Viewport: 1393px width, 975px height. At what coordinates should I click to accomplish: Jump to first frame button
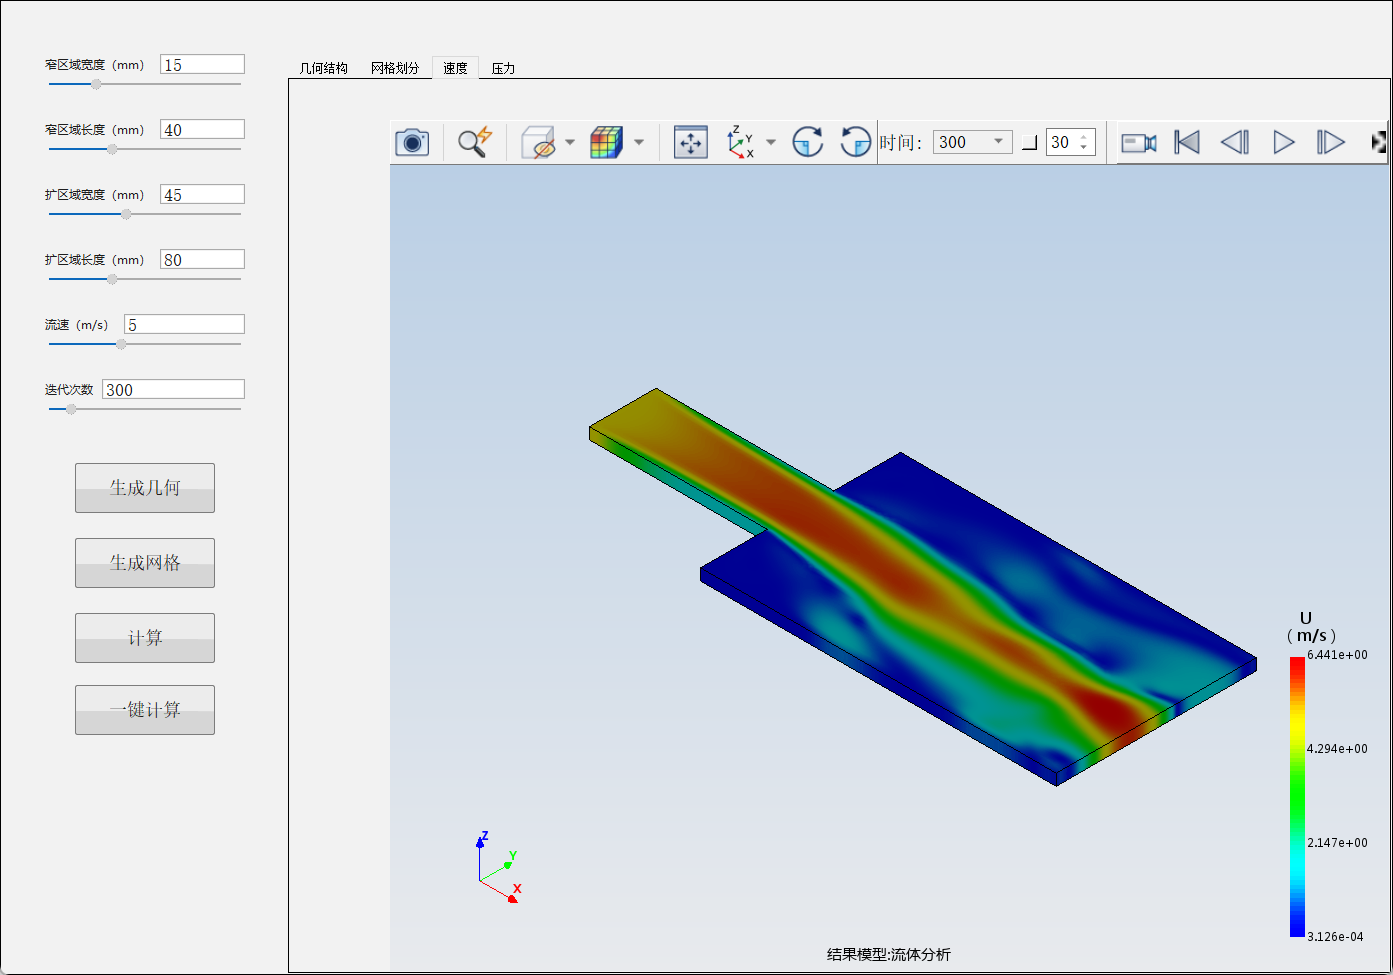(x=1187, y=142)
